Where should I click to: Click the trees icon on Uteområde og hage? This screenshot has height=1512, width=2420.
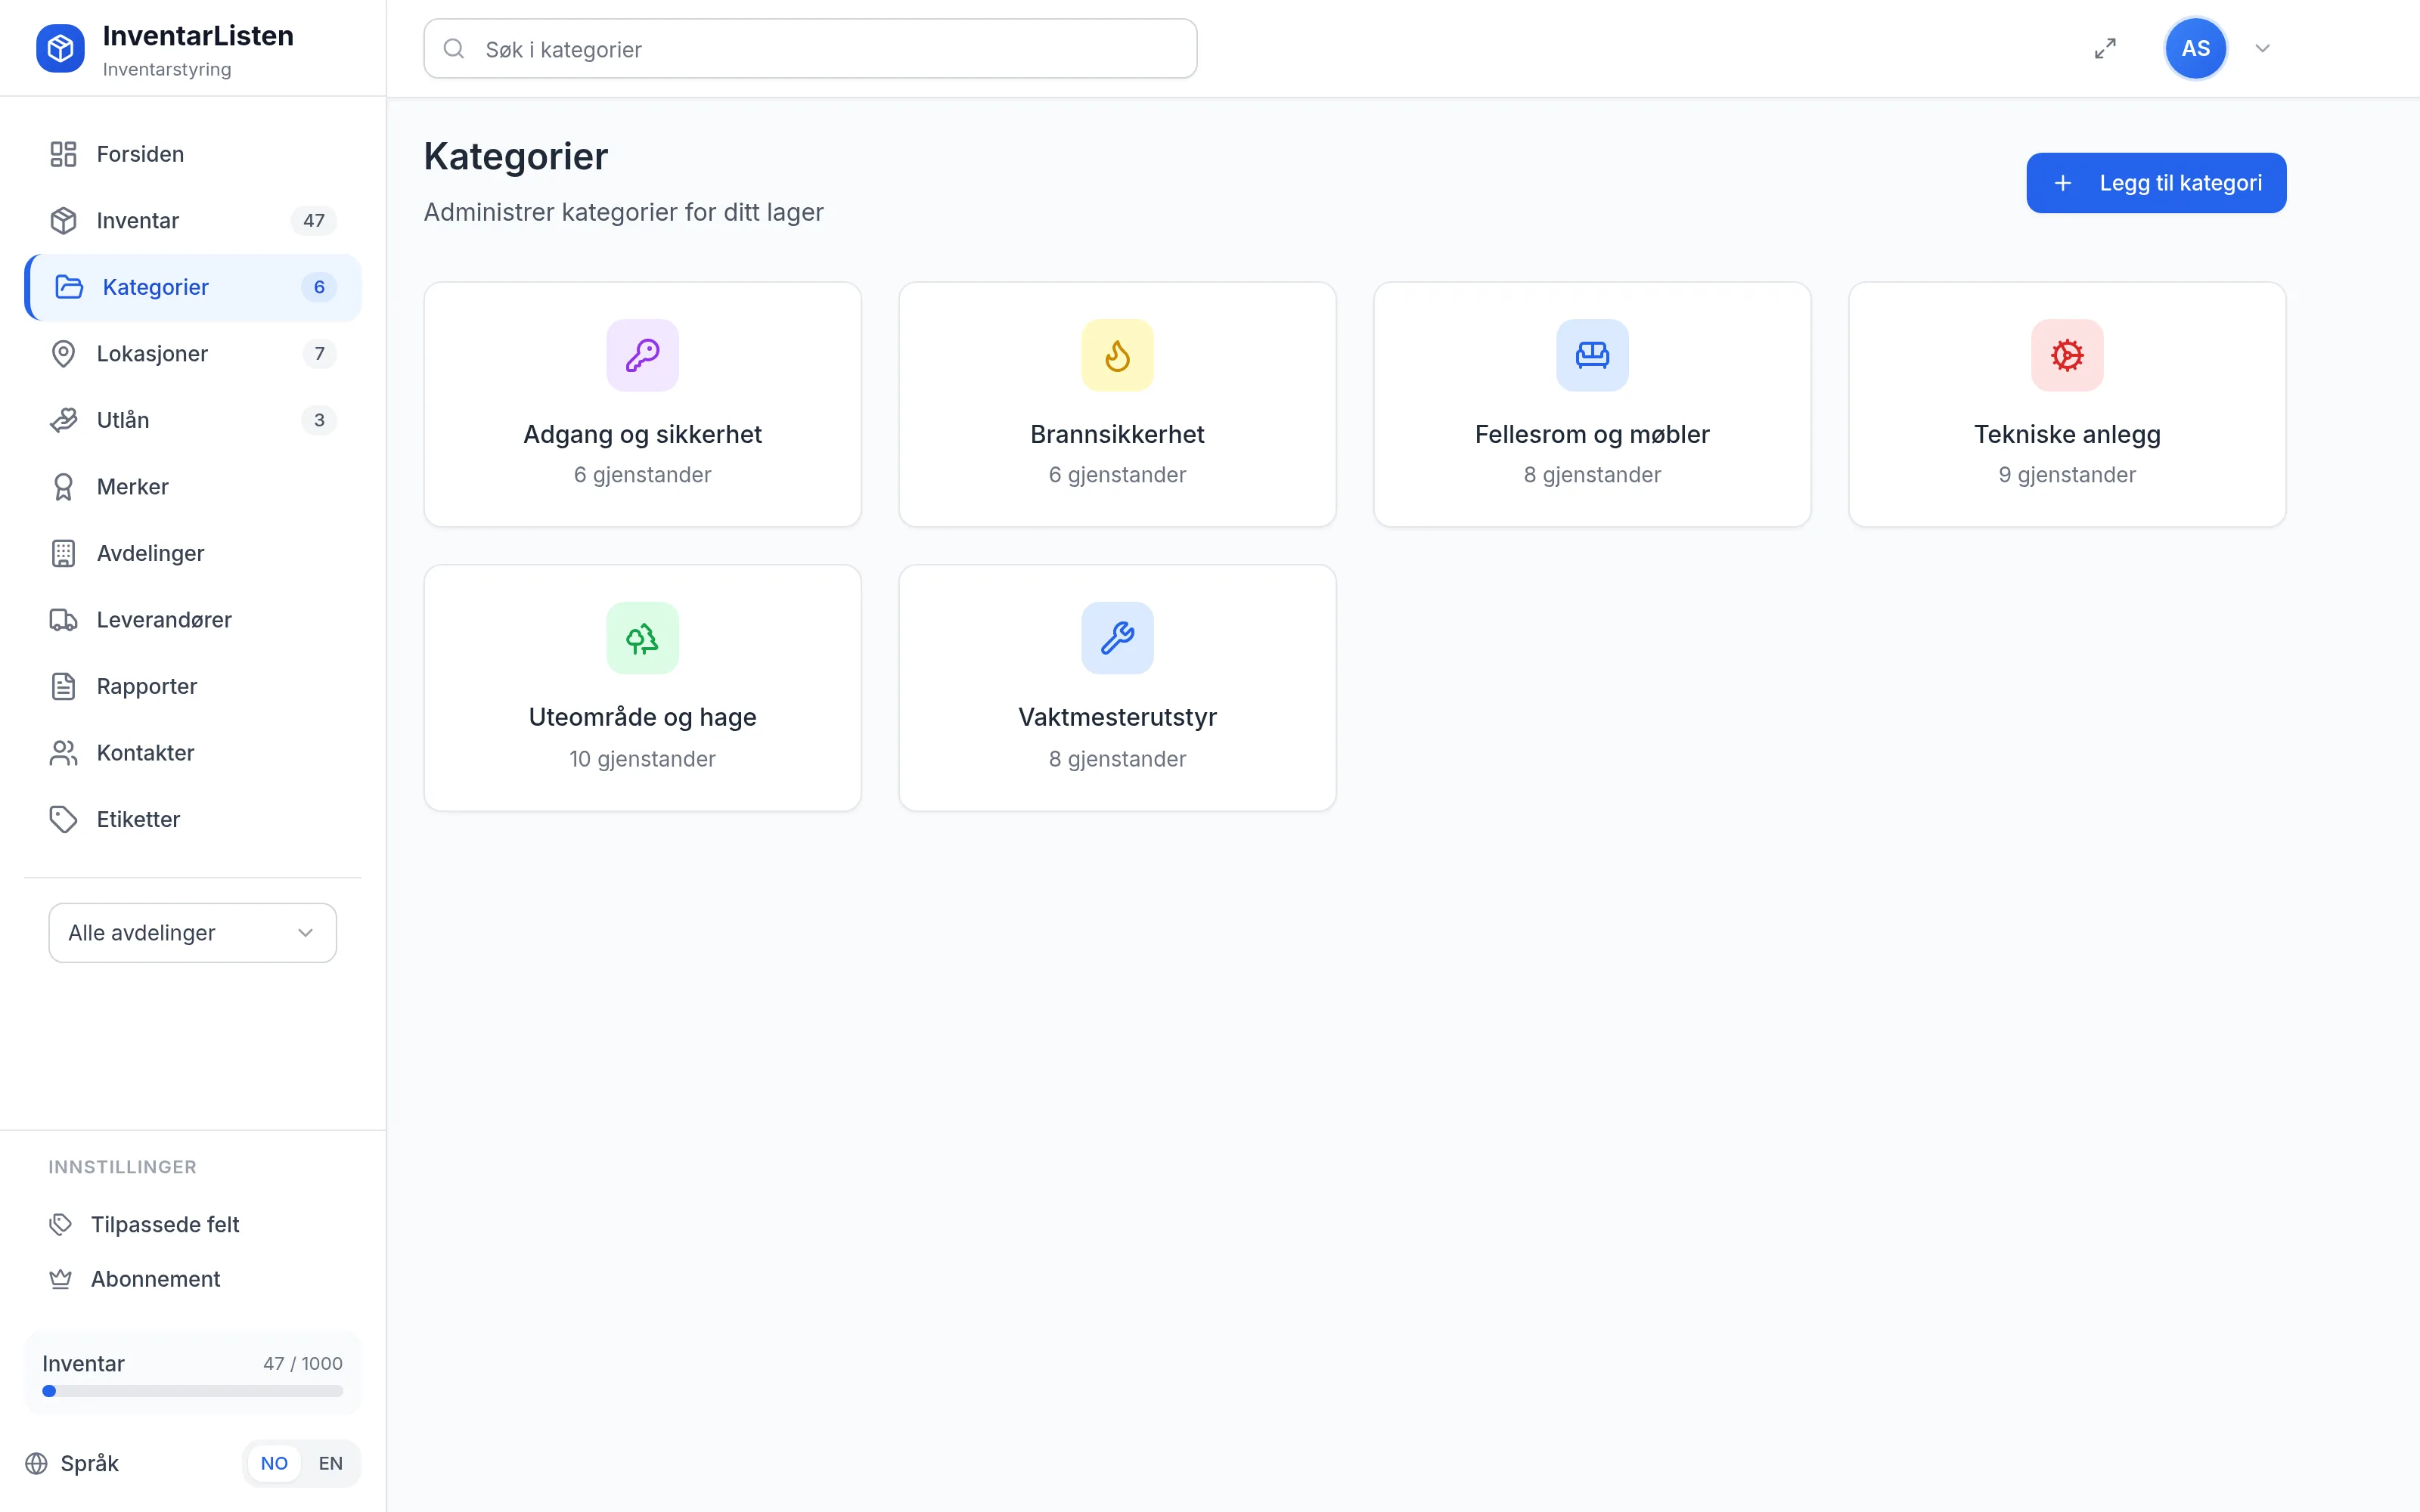[x=642, y=638]
